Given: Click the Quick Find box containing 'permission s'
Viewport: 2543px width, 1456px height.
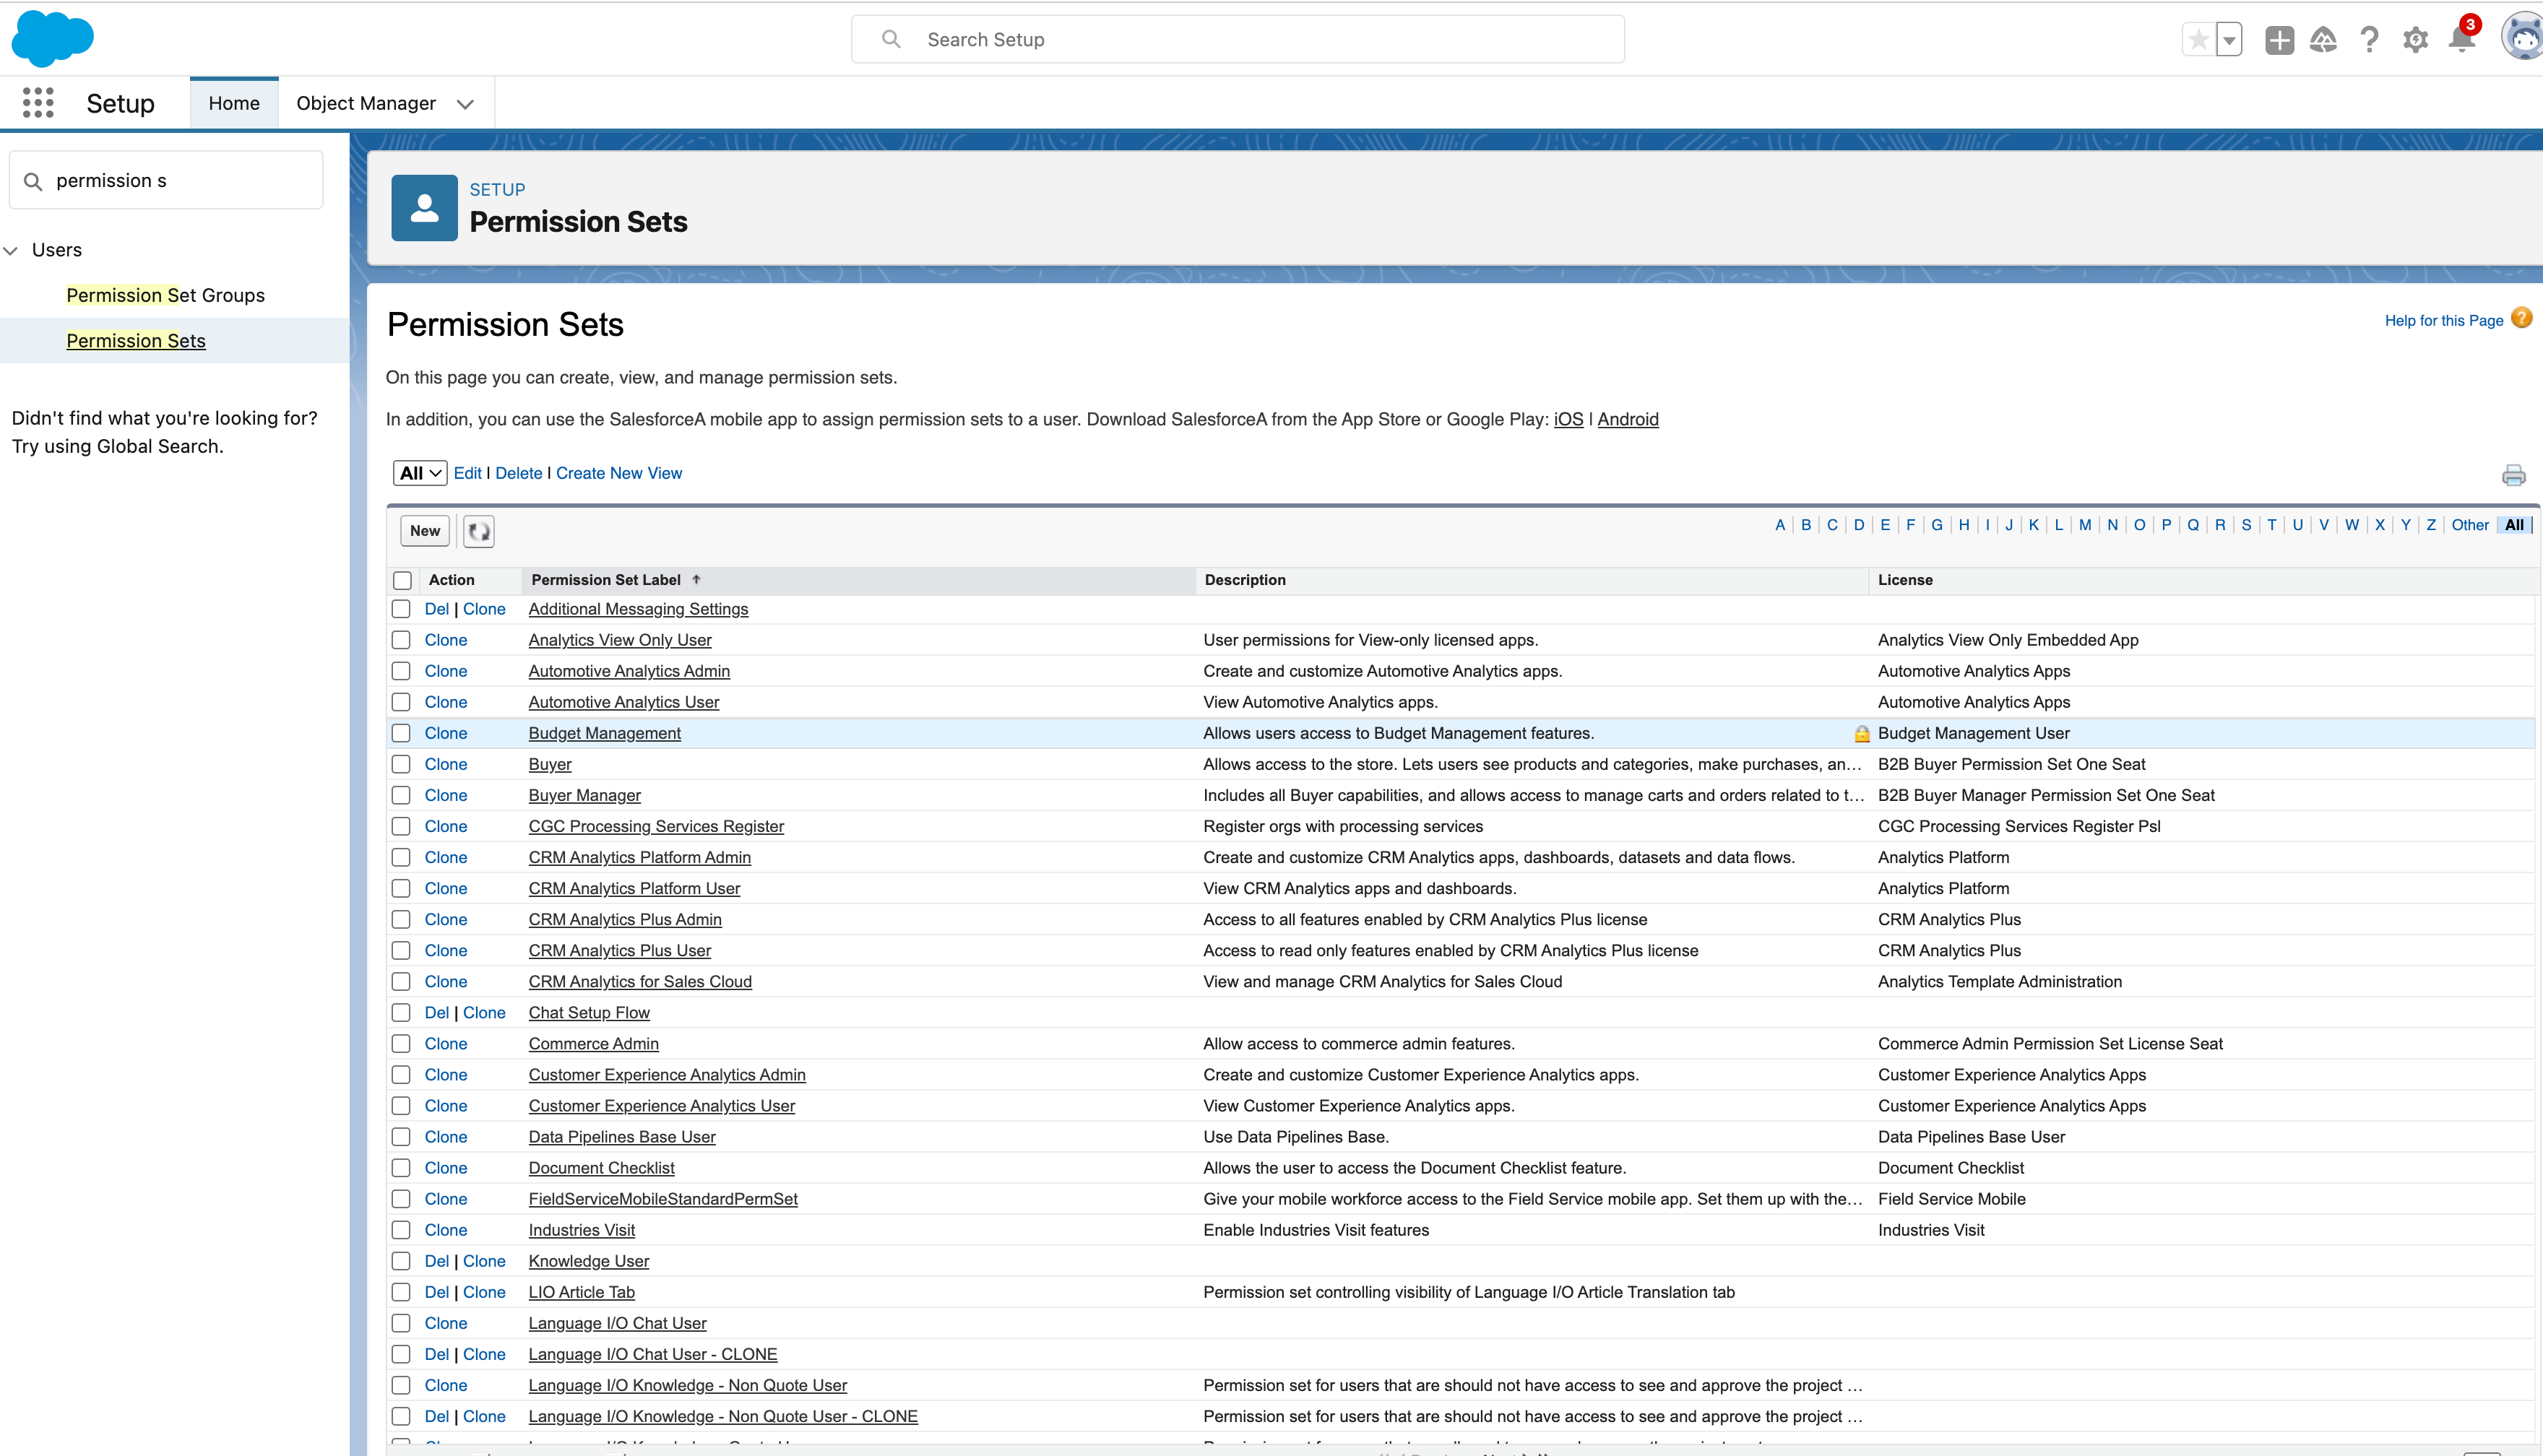Looking at the screenshot, I should (x=166, y=180).
